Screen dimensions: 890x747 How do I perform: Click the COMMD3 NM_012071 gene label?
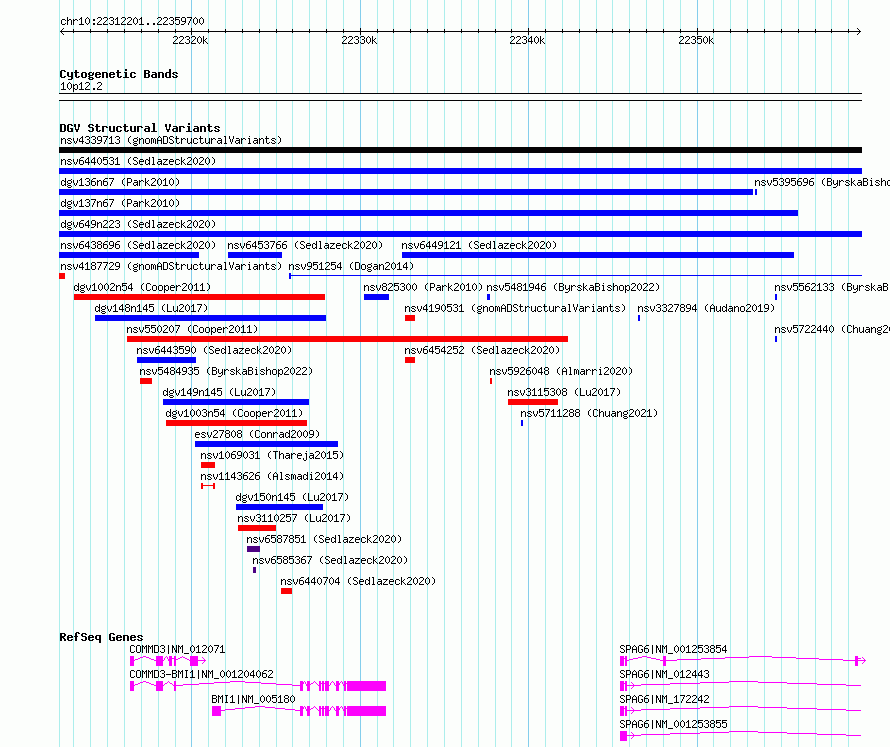point(177,649)
